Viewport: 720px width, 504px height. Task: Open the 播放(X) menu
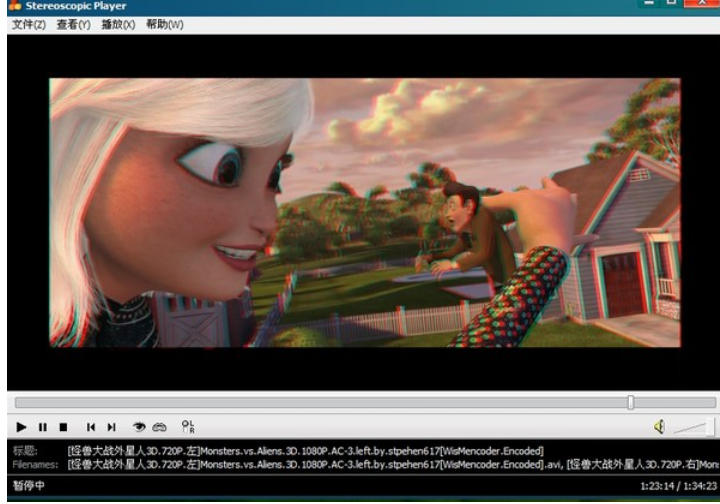tap(119, 24)
